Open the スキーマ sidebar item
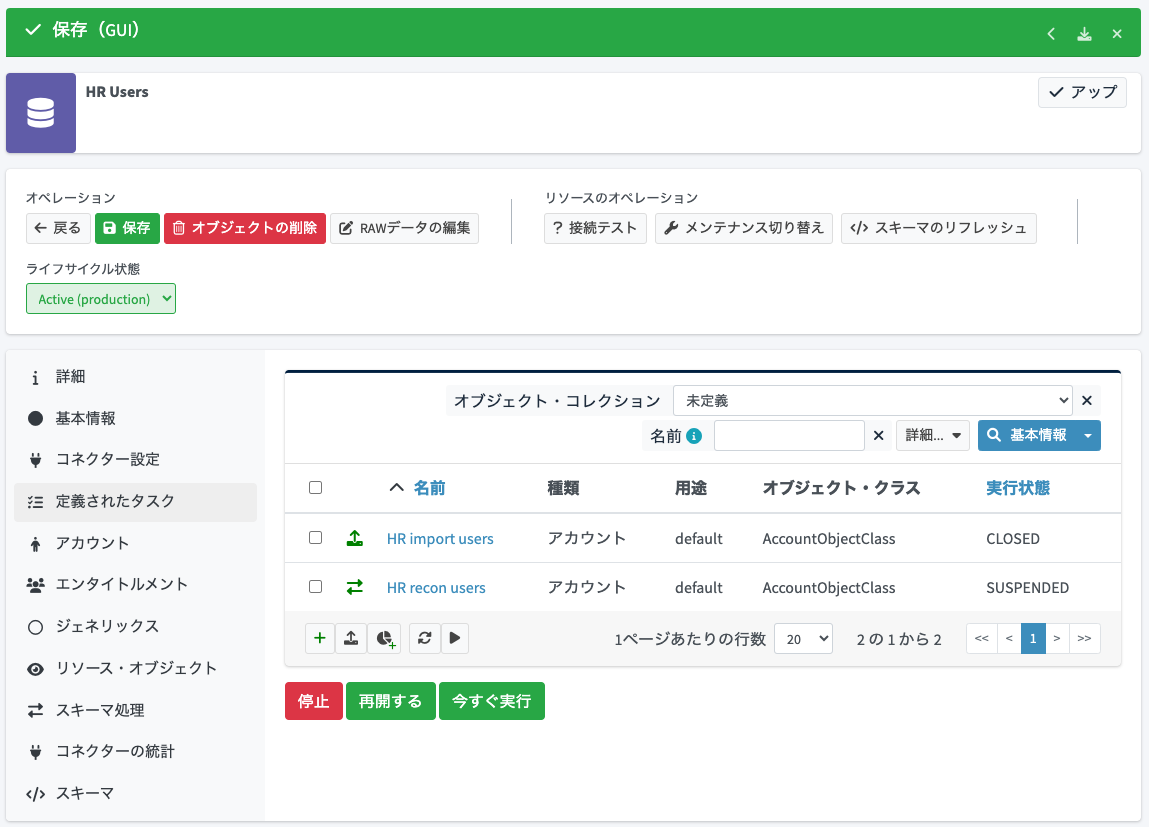The height and width of the screenshot is (827, 1149). [136, 793]
